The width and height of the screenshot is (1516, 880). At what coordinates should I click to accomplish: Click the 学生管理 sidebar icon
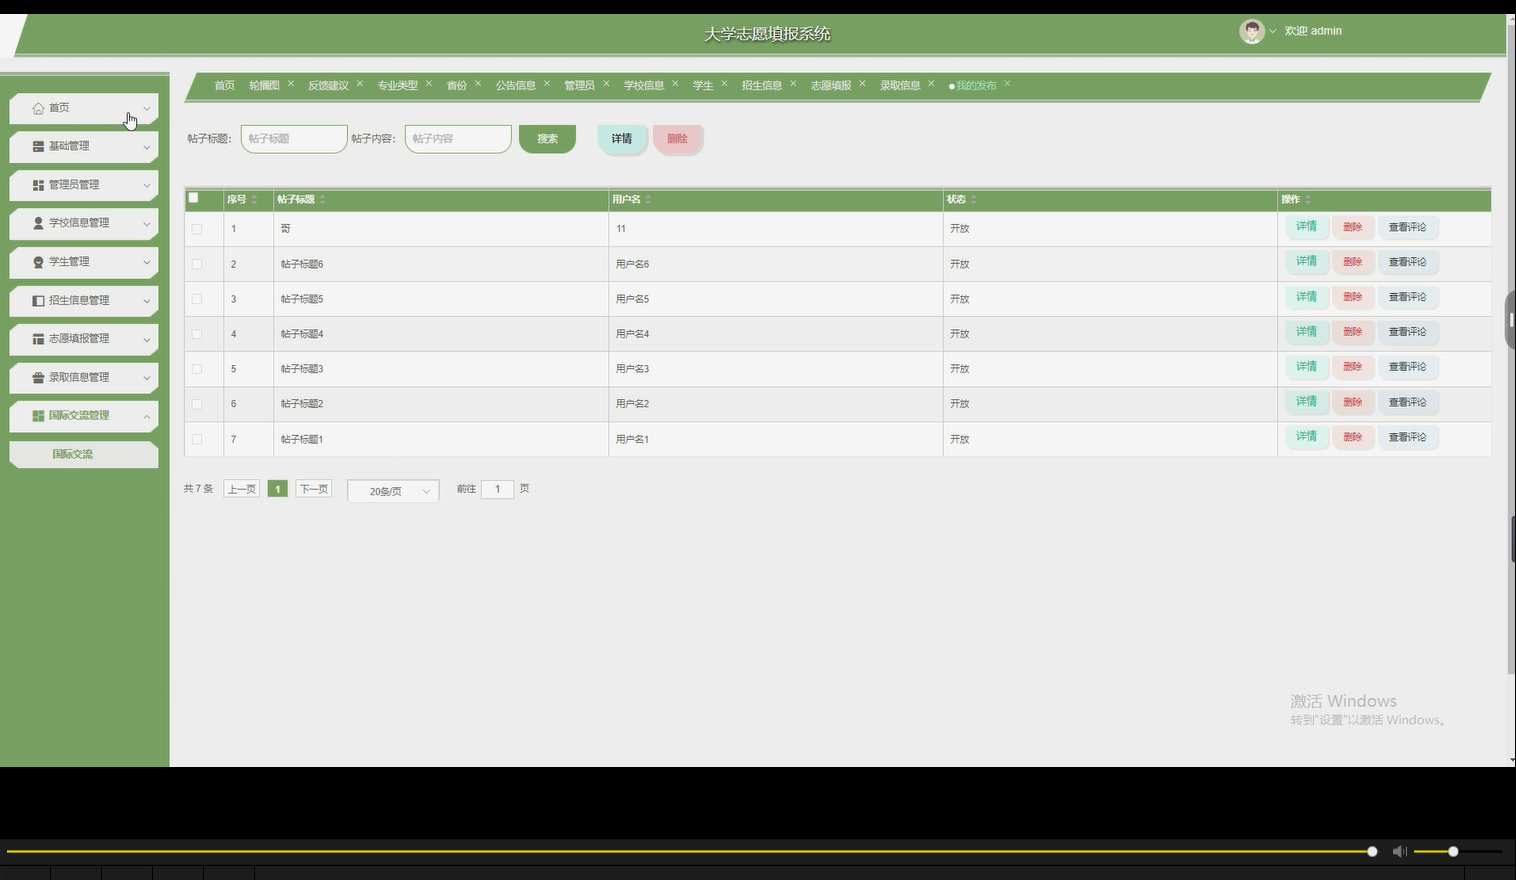pos(38,262)
